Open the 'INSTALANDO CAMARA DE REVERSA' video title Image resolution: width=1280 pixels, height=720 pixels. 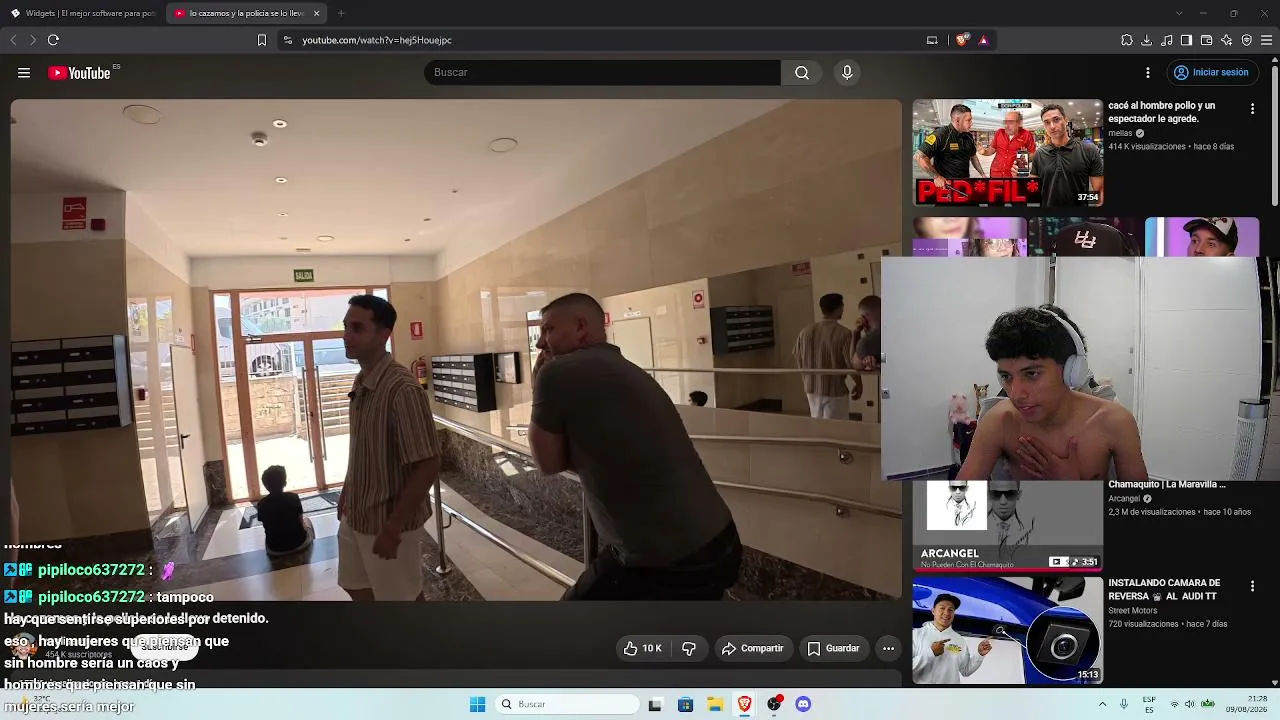1164,589
